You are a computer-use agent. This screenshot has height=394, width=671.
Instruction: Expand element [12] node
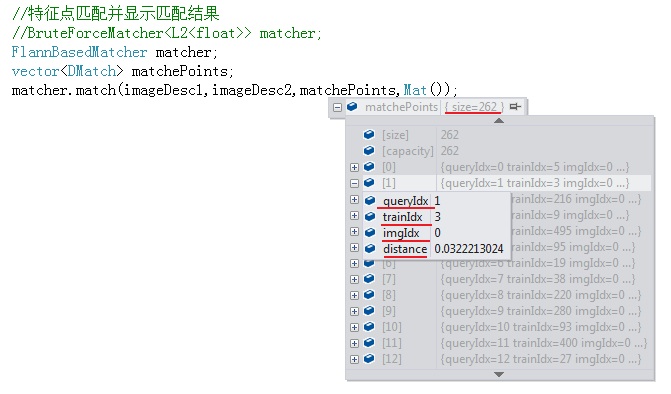coord(354,359)
